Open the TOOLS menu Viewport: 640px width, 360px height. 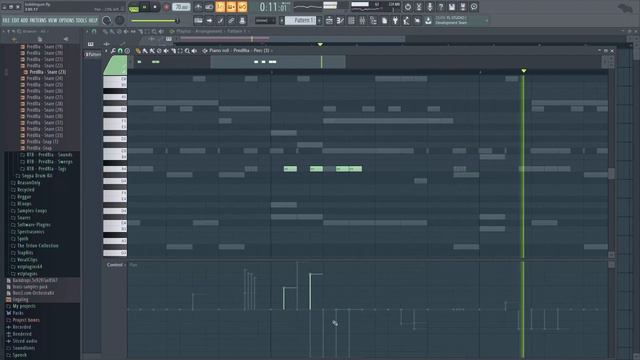(x=81, y=20)
